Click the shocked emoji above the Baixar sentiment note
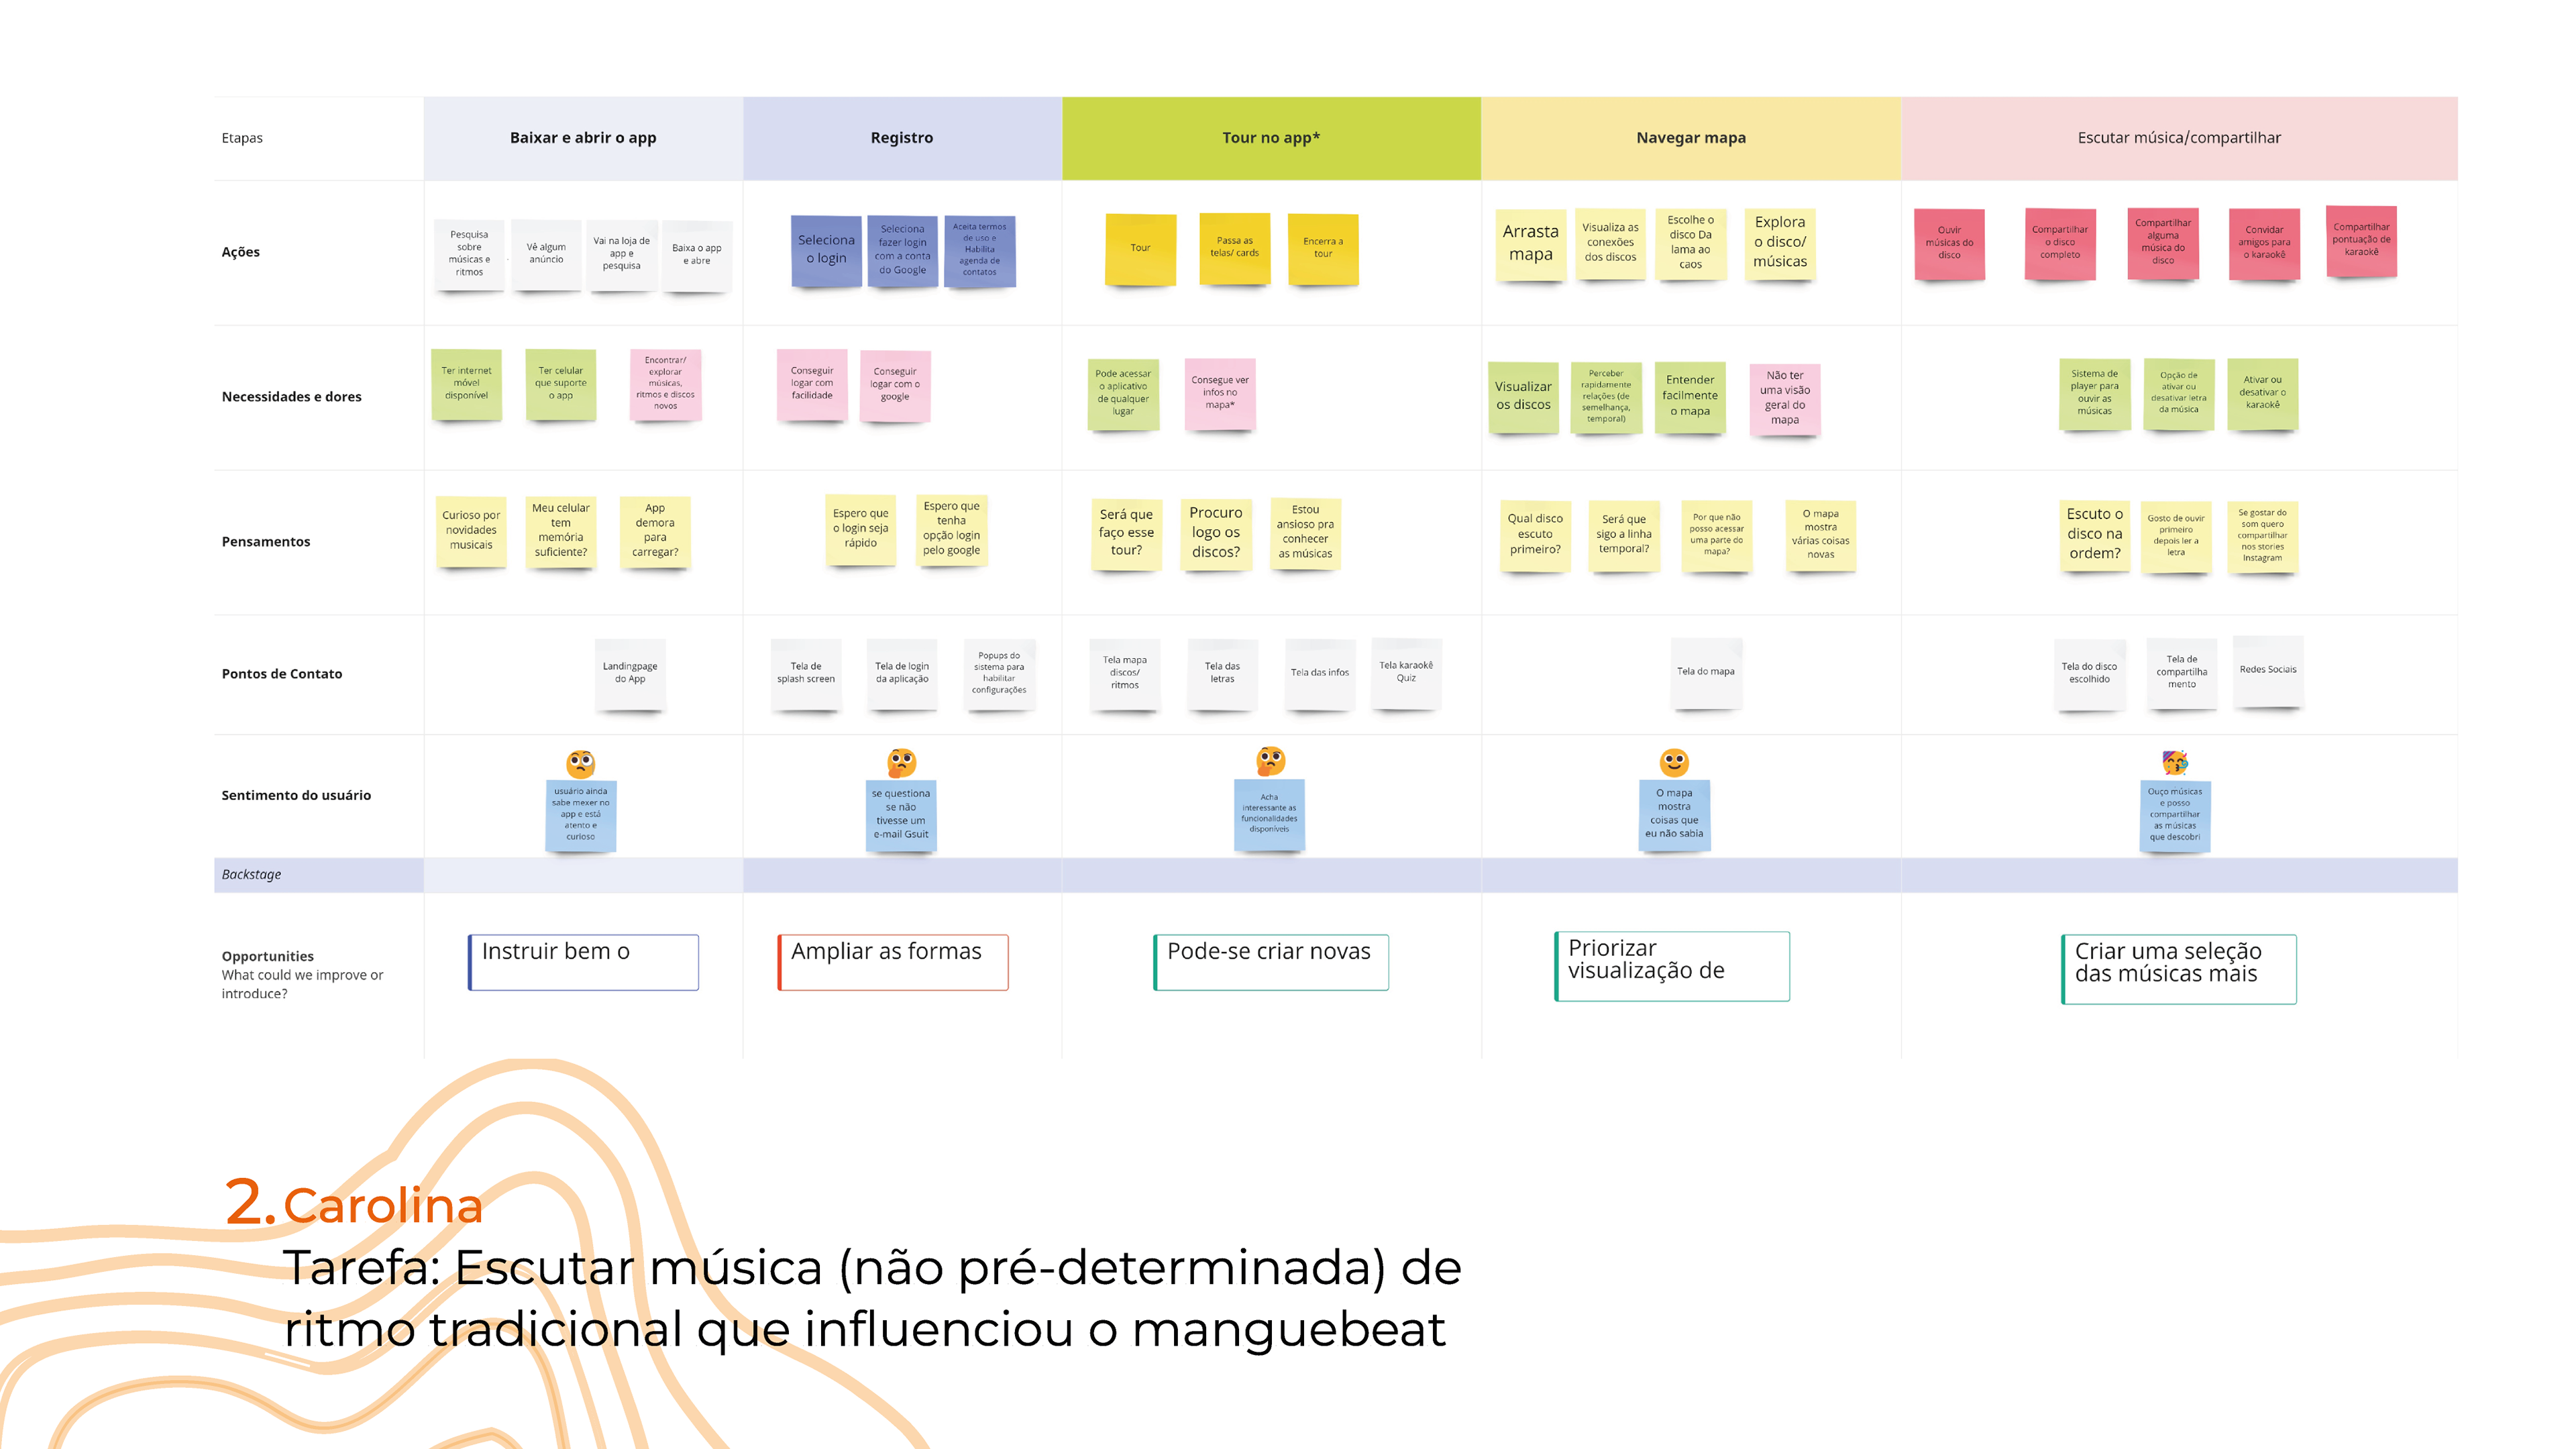 (580, 764)
